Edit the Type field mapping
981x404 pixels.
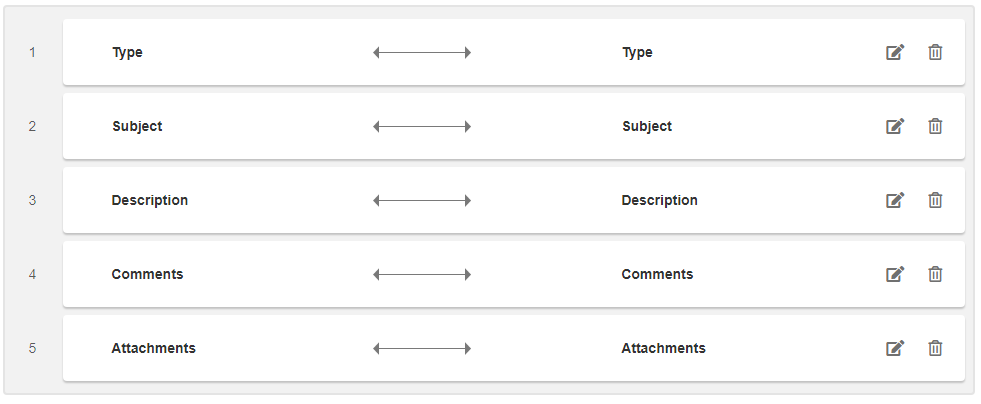[895, 52]
